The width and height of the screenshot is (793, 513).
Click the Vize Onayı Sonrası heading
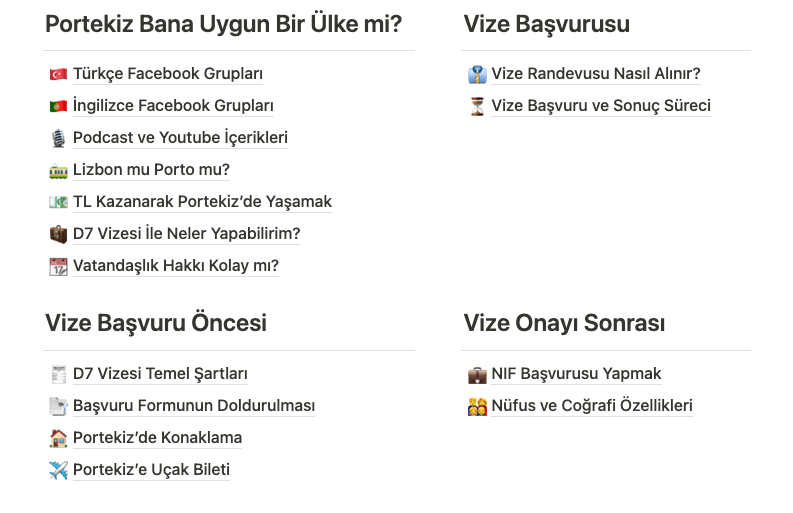564,323
